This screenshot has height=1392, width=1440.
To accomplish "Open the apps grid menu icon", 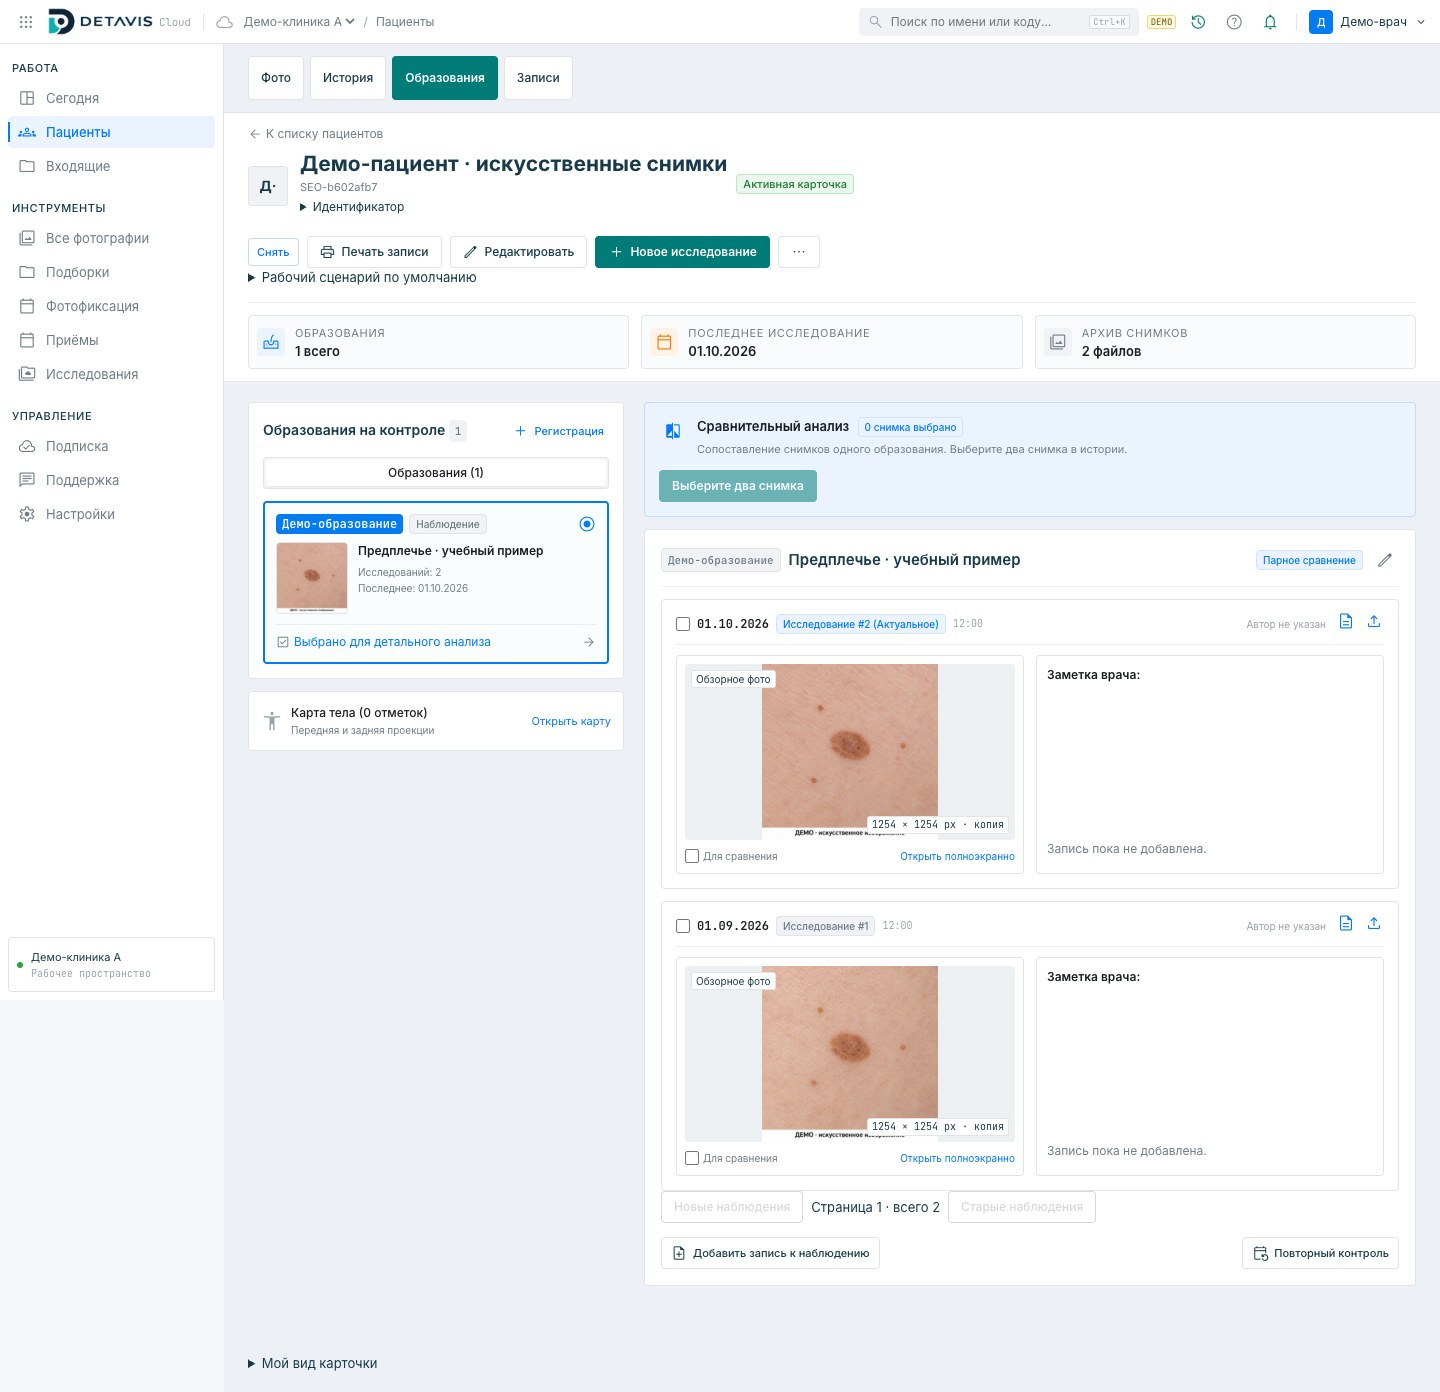I will (26, 22).
